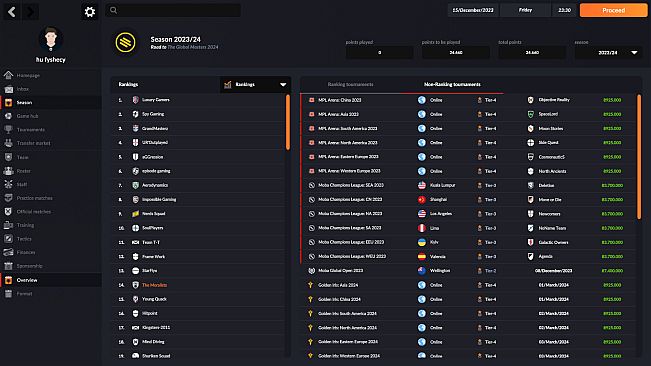Click Galactic Owners winner team

tap(553, 242)
